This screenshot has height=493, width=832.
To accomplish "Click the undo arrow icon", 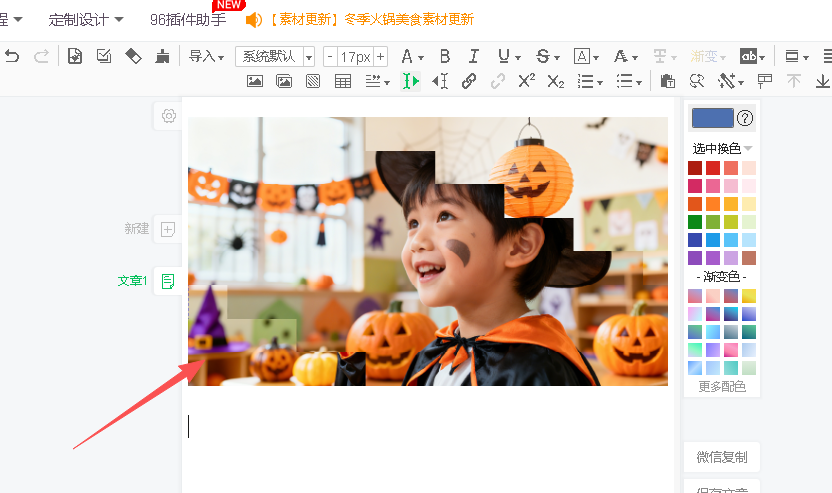I will 12,56.
